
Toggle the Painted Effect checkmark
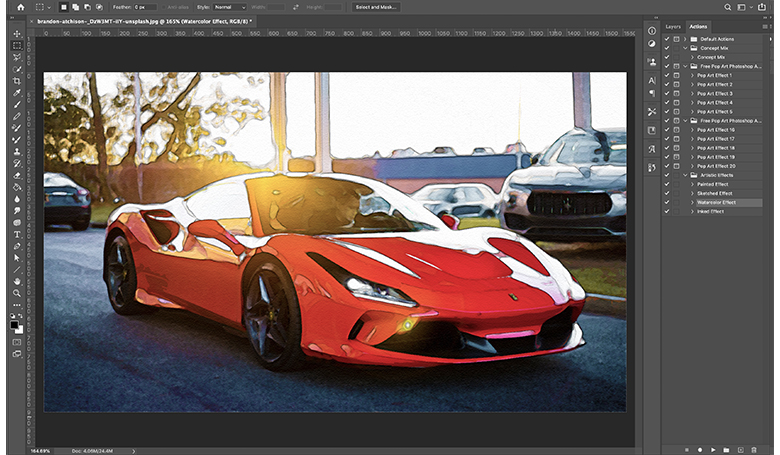pyautogui.click(x=667, y=184)
